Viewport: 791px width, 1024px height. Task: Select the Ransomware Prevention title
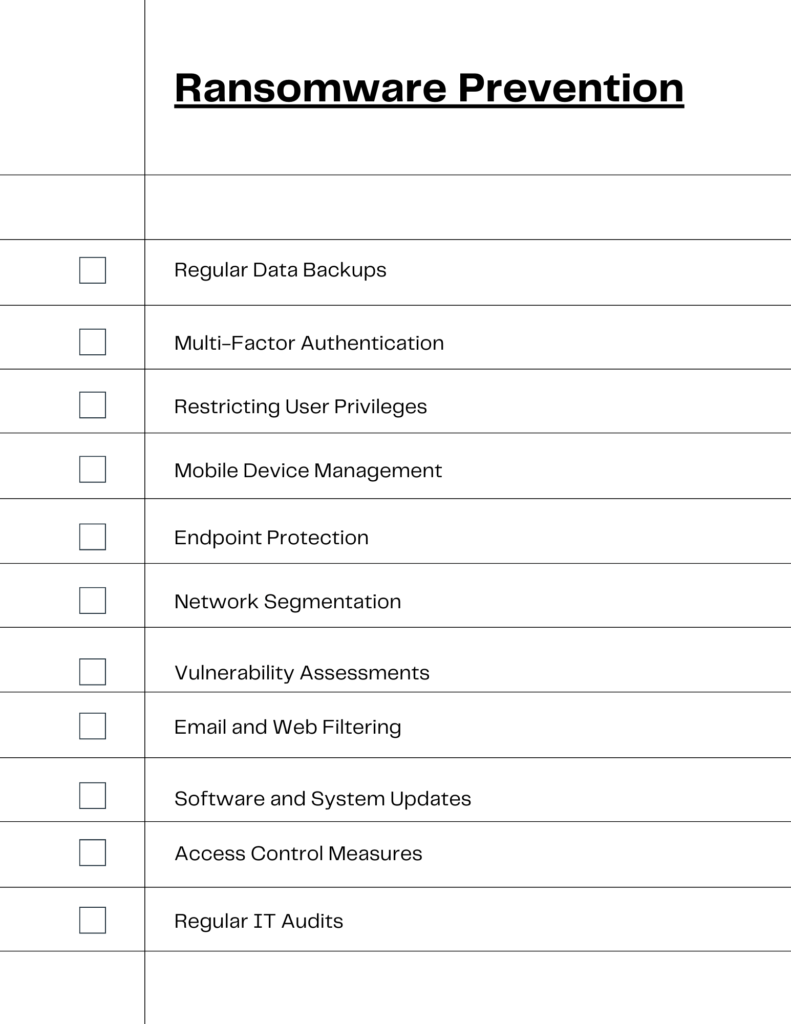[429, 88]
